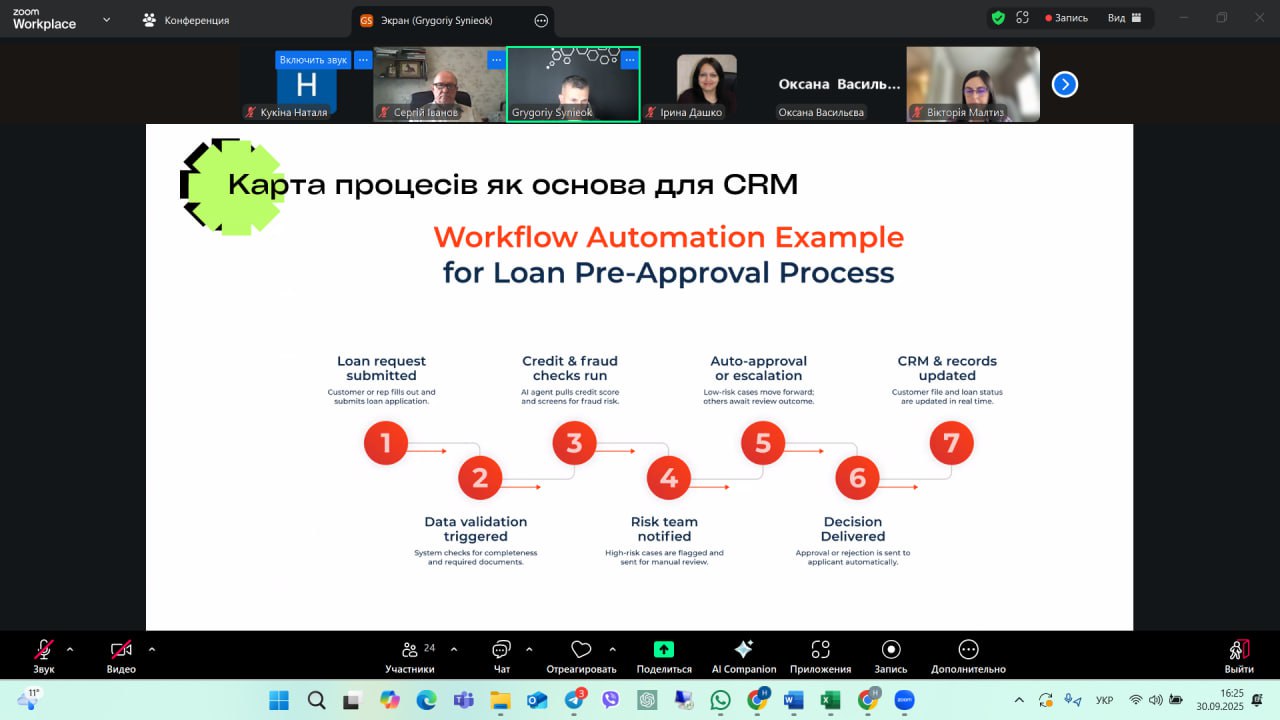Click the Risk team notified step label
1280x720 pixels.
click(x=664, y=529)
